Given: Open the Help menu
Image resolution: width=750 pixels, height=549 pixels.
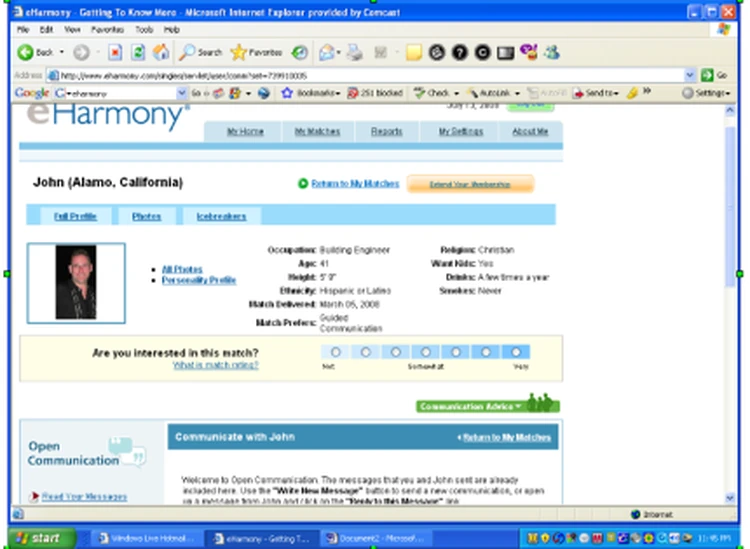Looking at the screenshot, I should pos(172,30).
